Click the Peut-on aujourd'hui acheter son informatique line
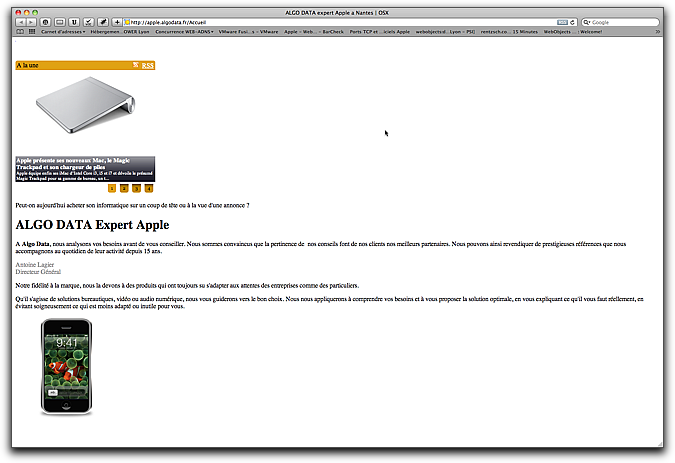 tap(132, 205)
